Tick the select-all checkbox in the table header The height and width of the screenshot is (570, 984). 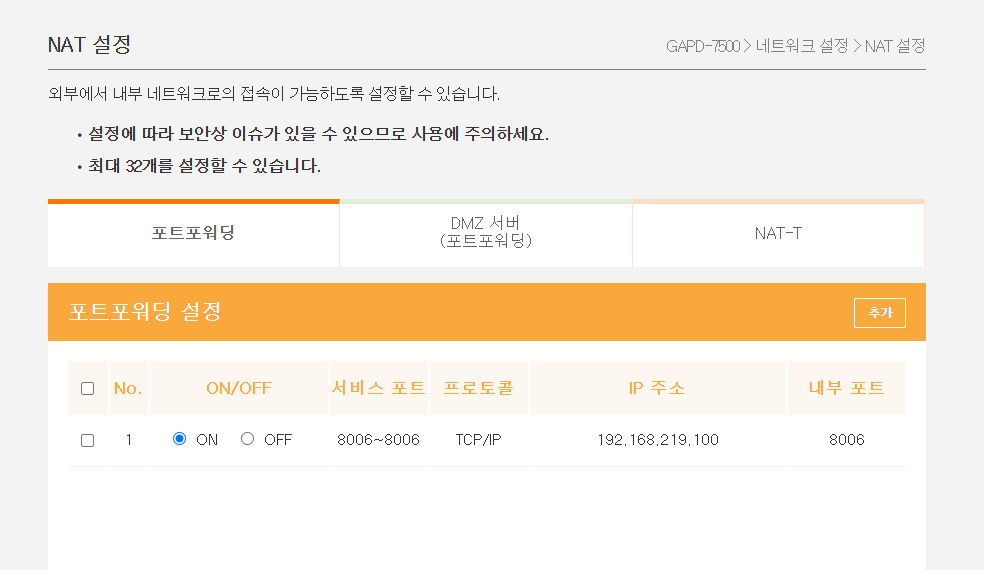coord(88,389)
